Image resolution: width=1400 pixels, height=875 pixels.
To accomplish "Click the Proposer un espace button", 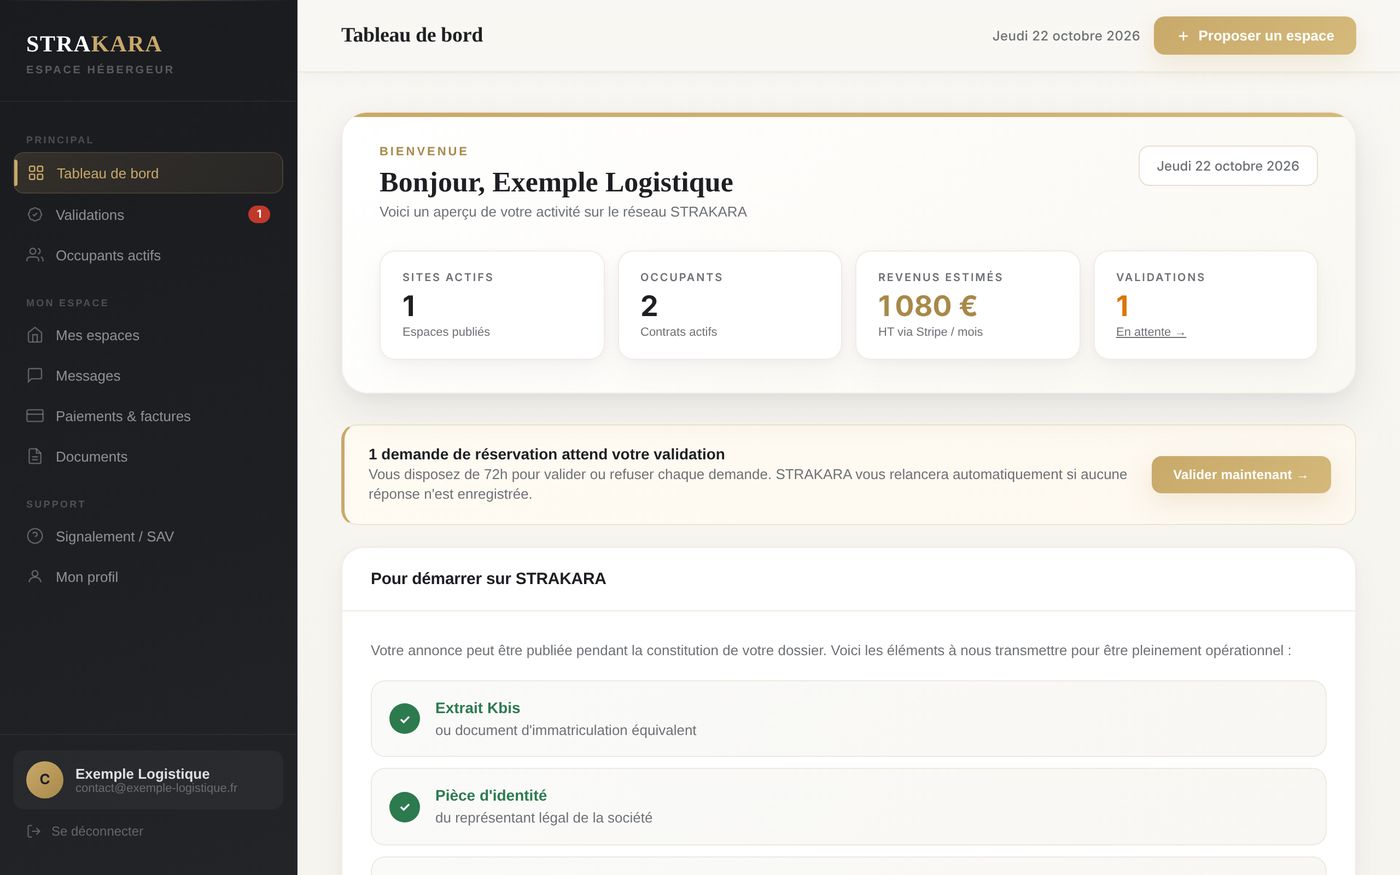I will 1255,36.
